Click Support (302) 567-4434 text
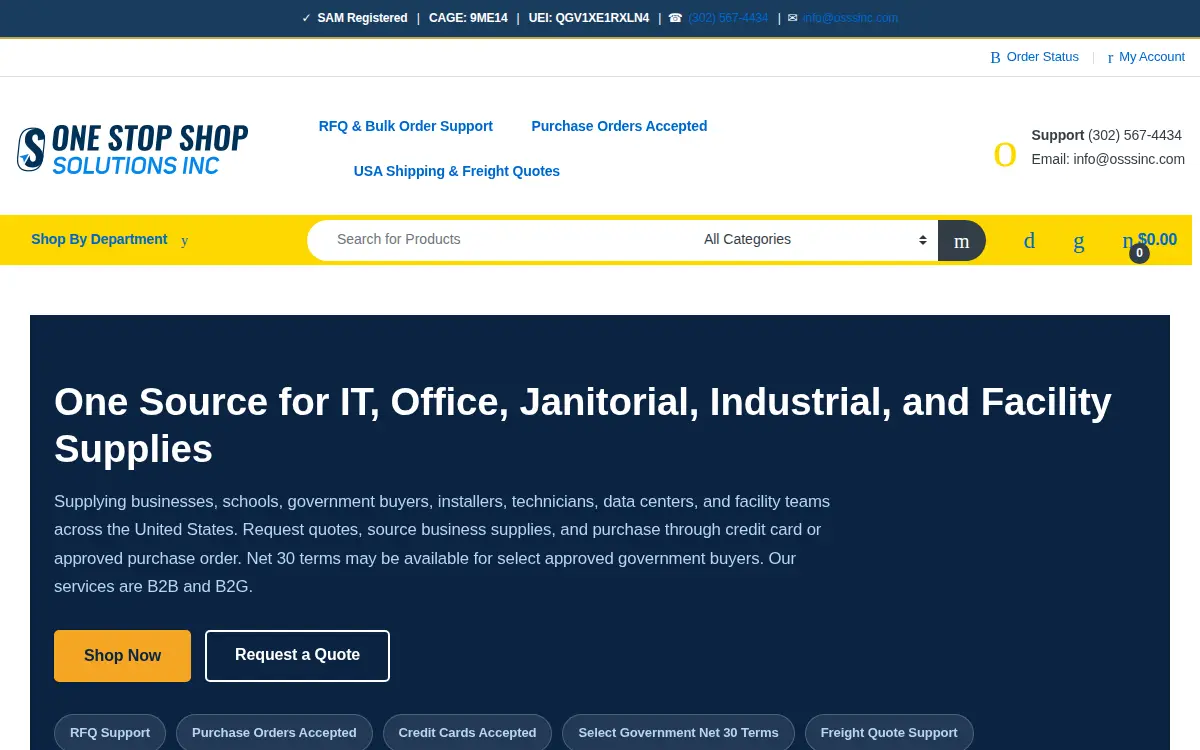Viewport: 1200px width, 750px height. coord(1107,135)
